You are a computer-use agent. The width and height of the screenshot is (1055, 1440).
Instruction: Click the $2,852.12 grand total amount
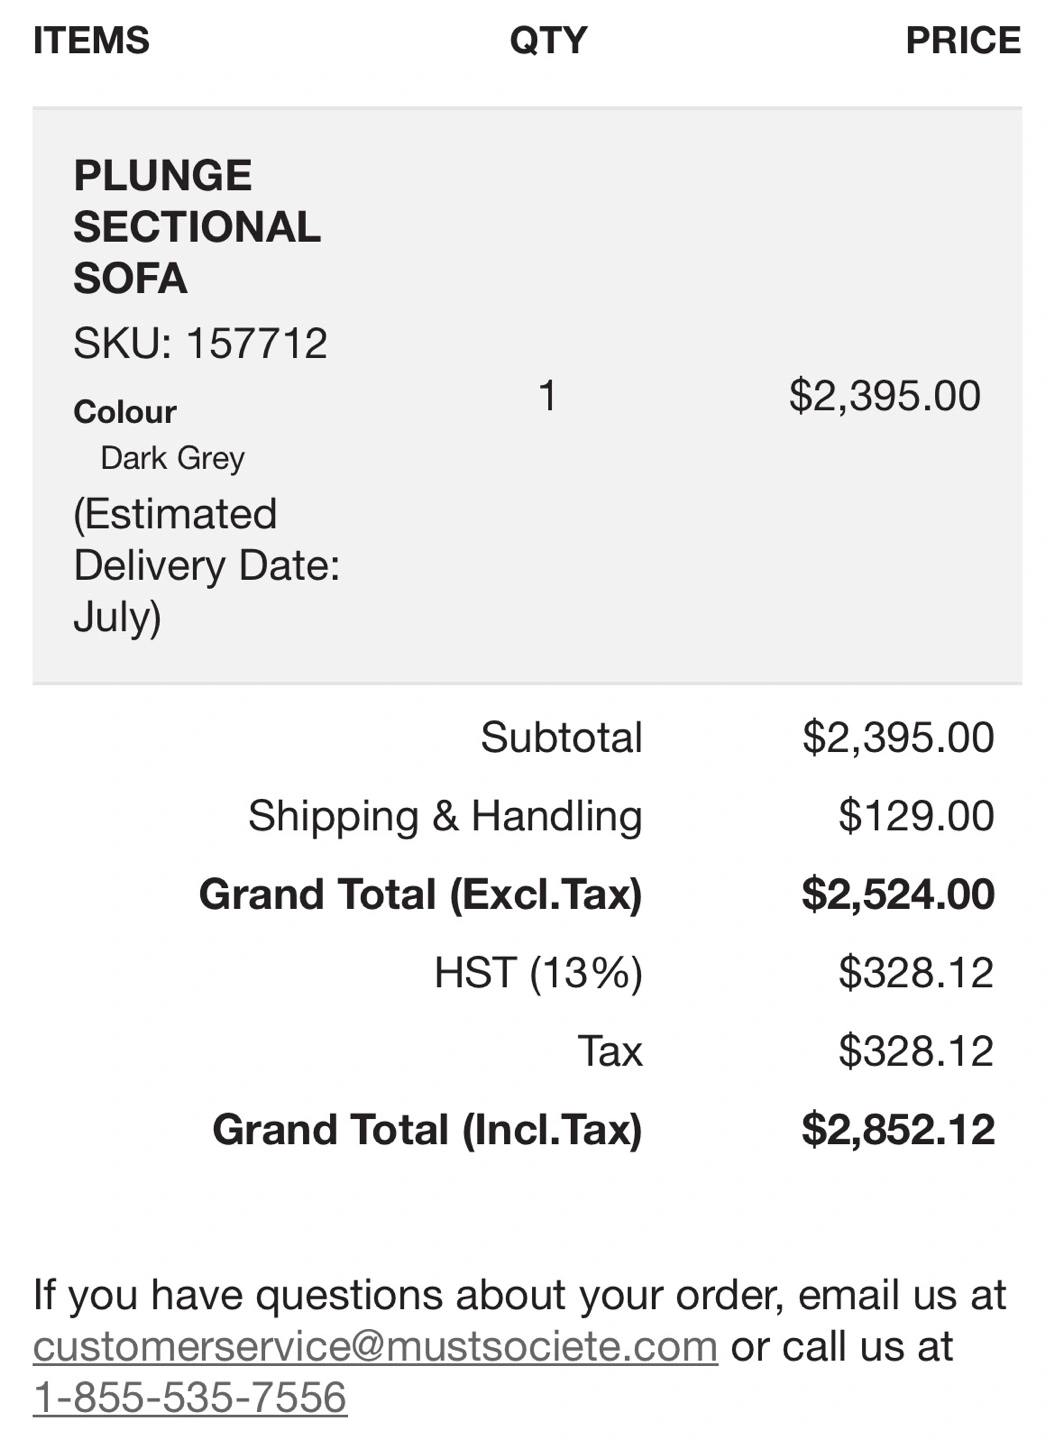pyautogui.click(x=897, y=1130)
